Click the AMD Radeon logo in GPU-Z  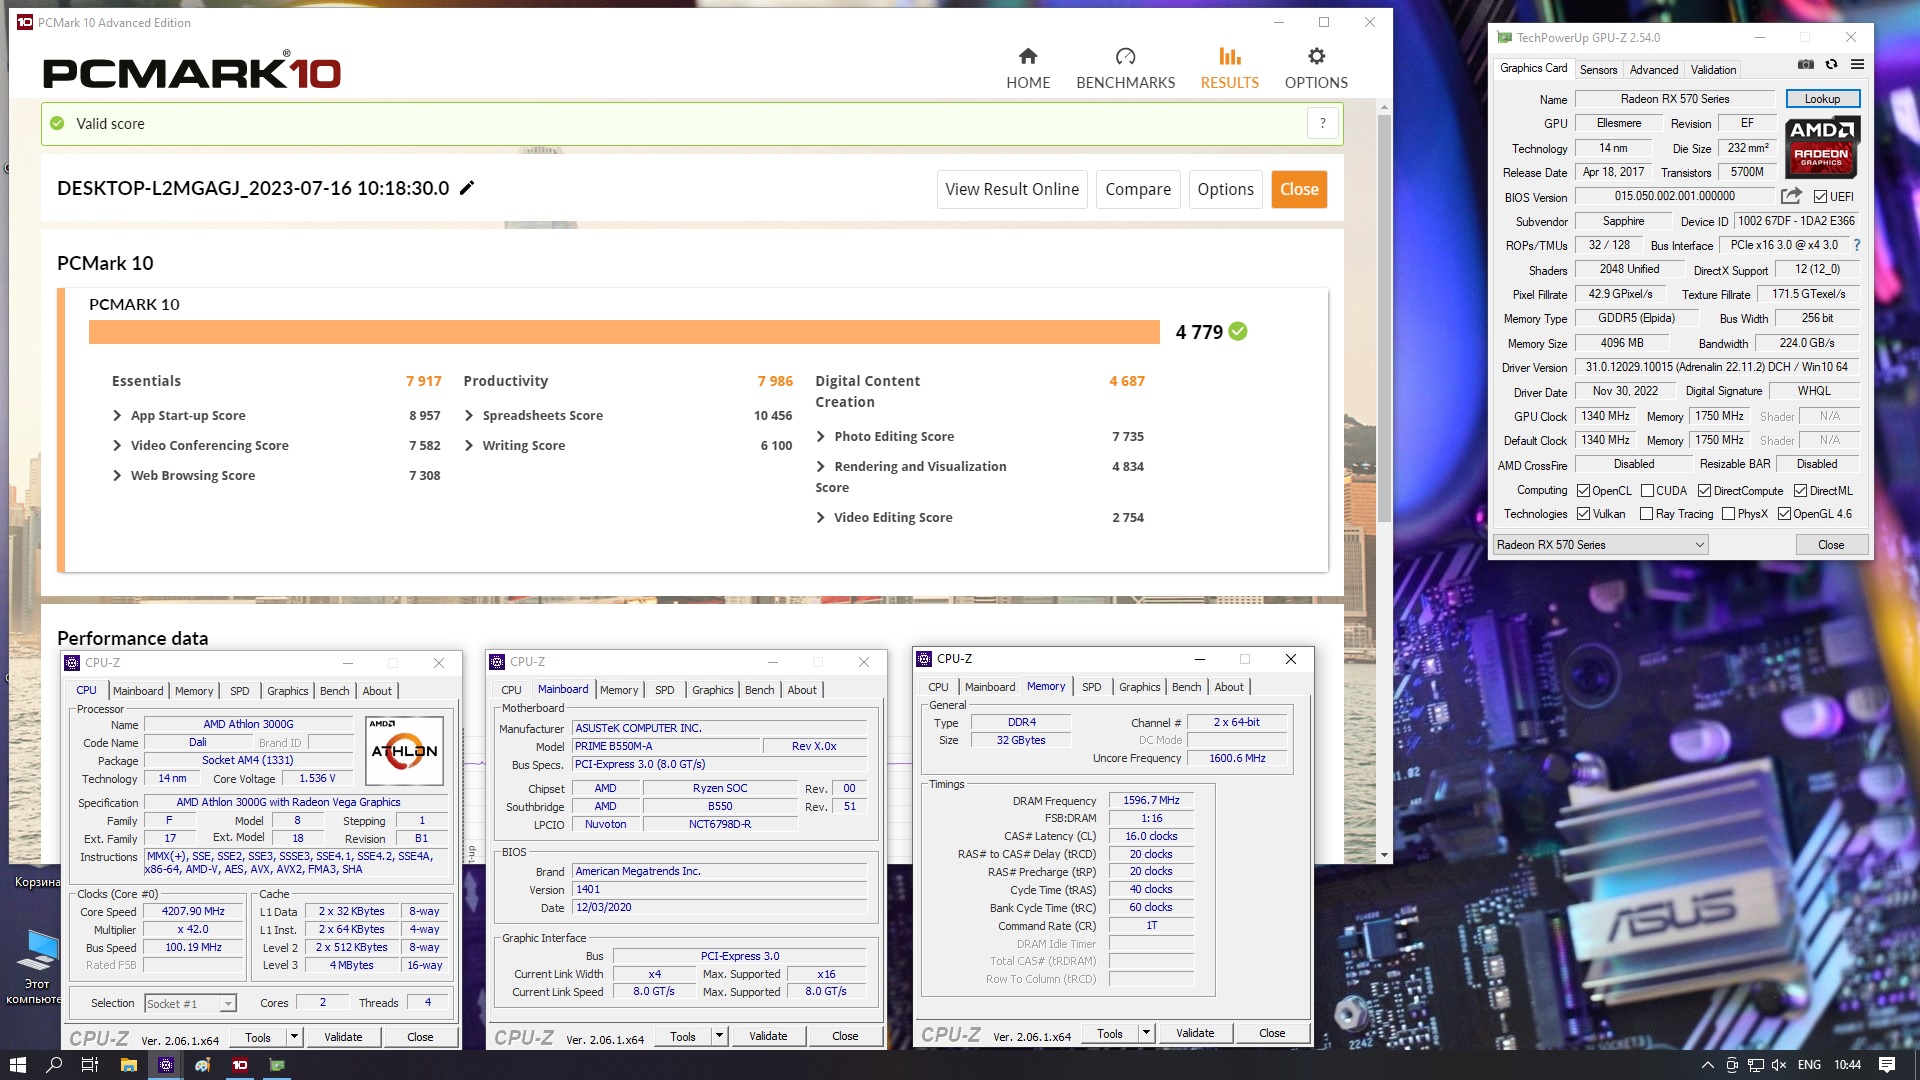pyautogui.click(x=1822, y=147)
